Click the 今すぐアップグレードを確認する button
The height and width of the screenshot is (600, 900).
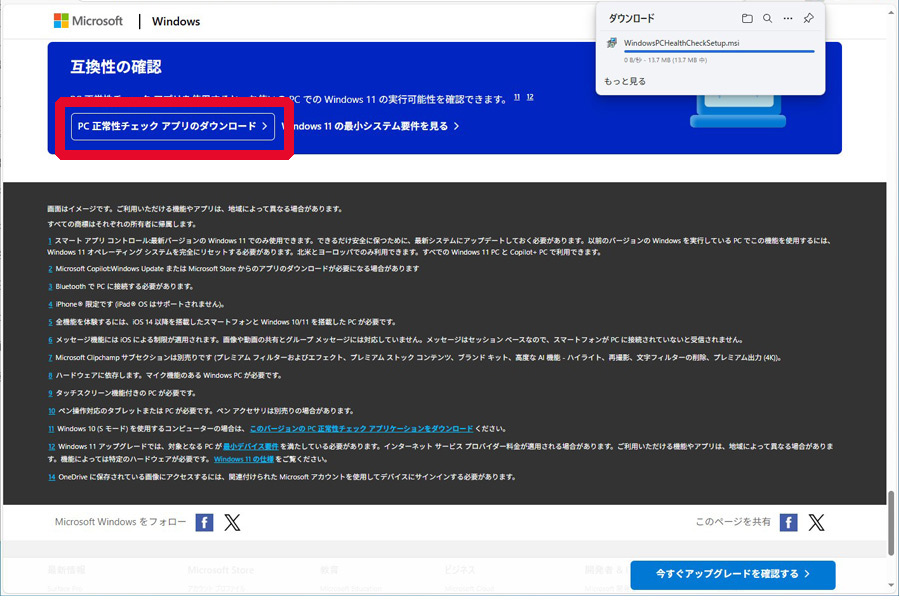[x=733, y=574]
